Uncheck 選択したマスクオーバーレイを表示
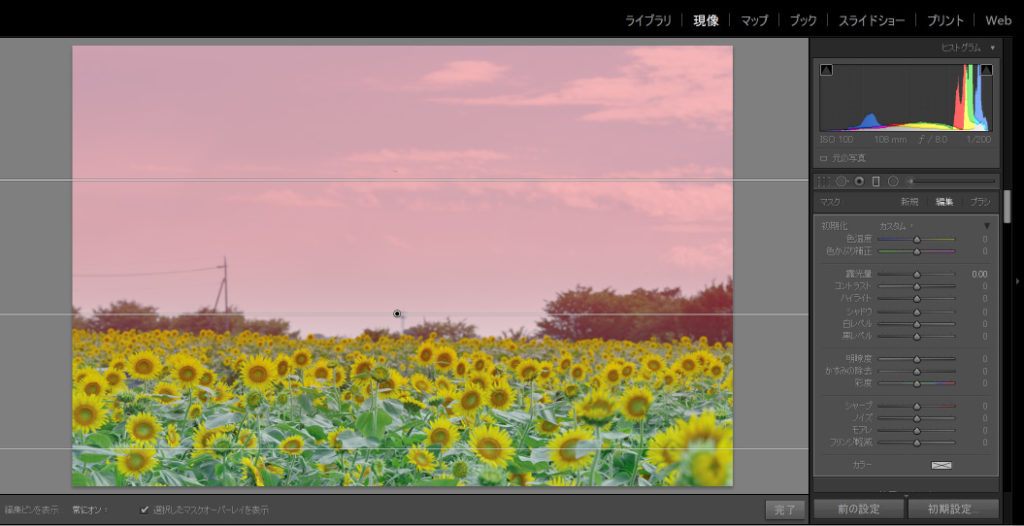1024x526 pixels. tap(144, 510)
